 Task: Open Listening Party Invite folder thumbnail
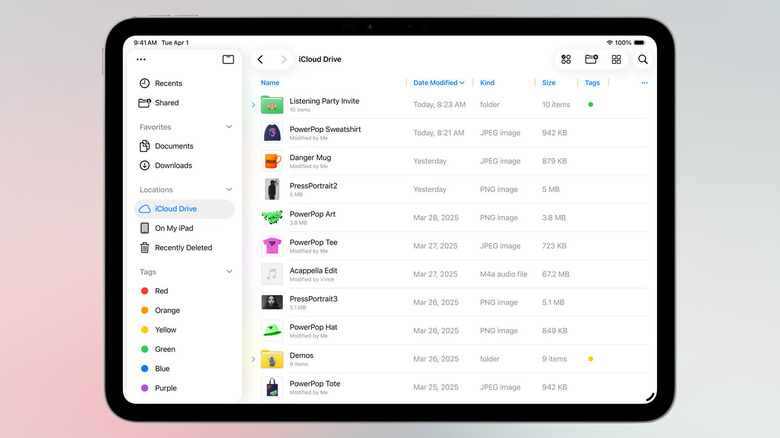272,105
